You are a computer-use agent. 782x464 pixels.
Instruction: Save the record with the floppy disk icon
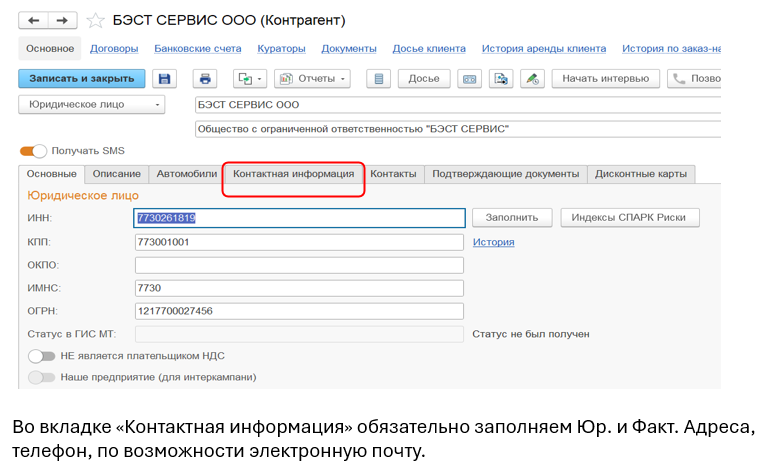pos(166,78)
